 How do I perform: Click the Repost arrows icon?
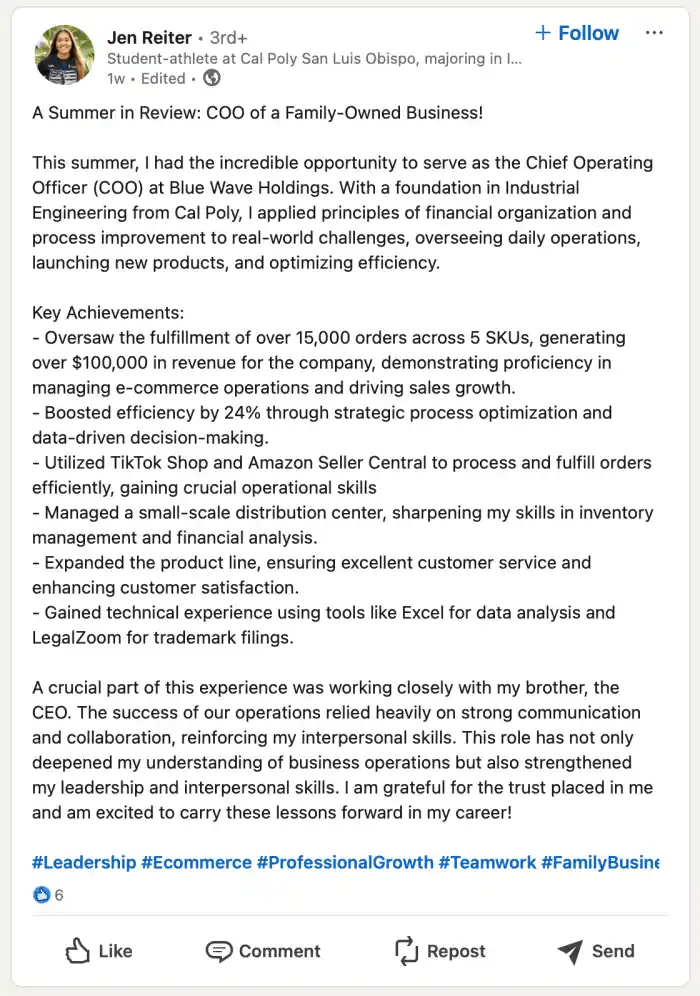coord(406,950)
